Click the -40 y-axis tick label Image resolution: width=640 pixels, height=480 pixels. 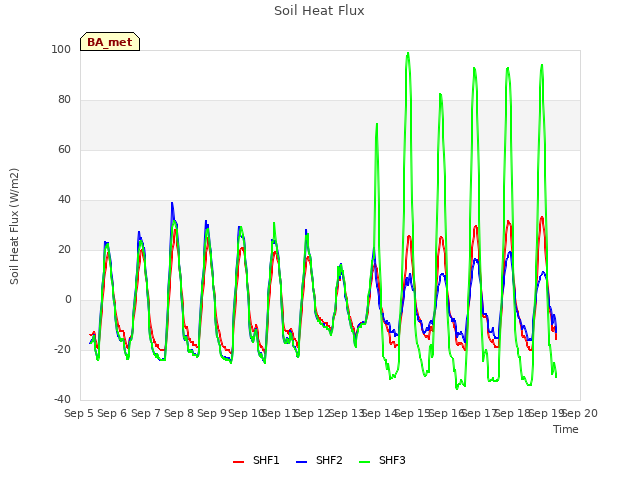point(62,400)
